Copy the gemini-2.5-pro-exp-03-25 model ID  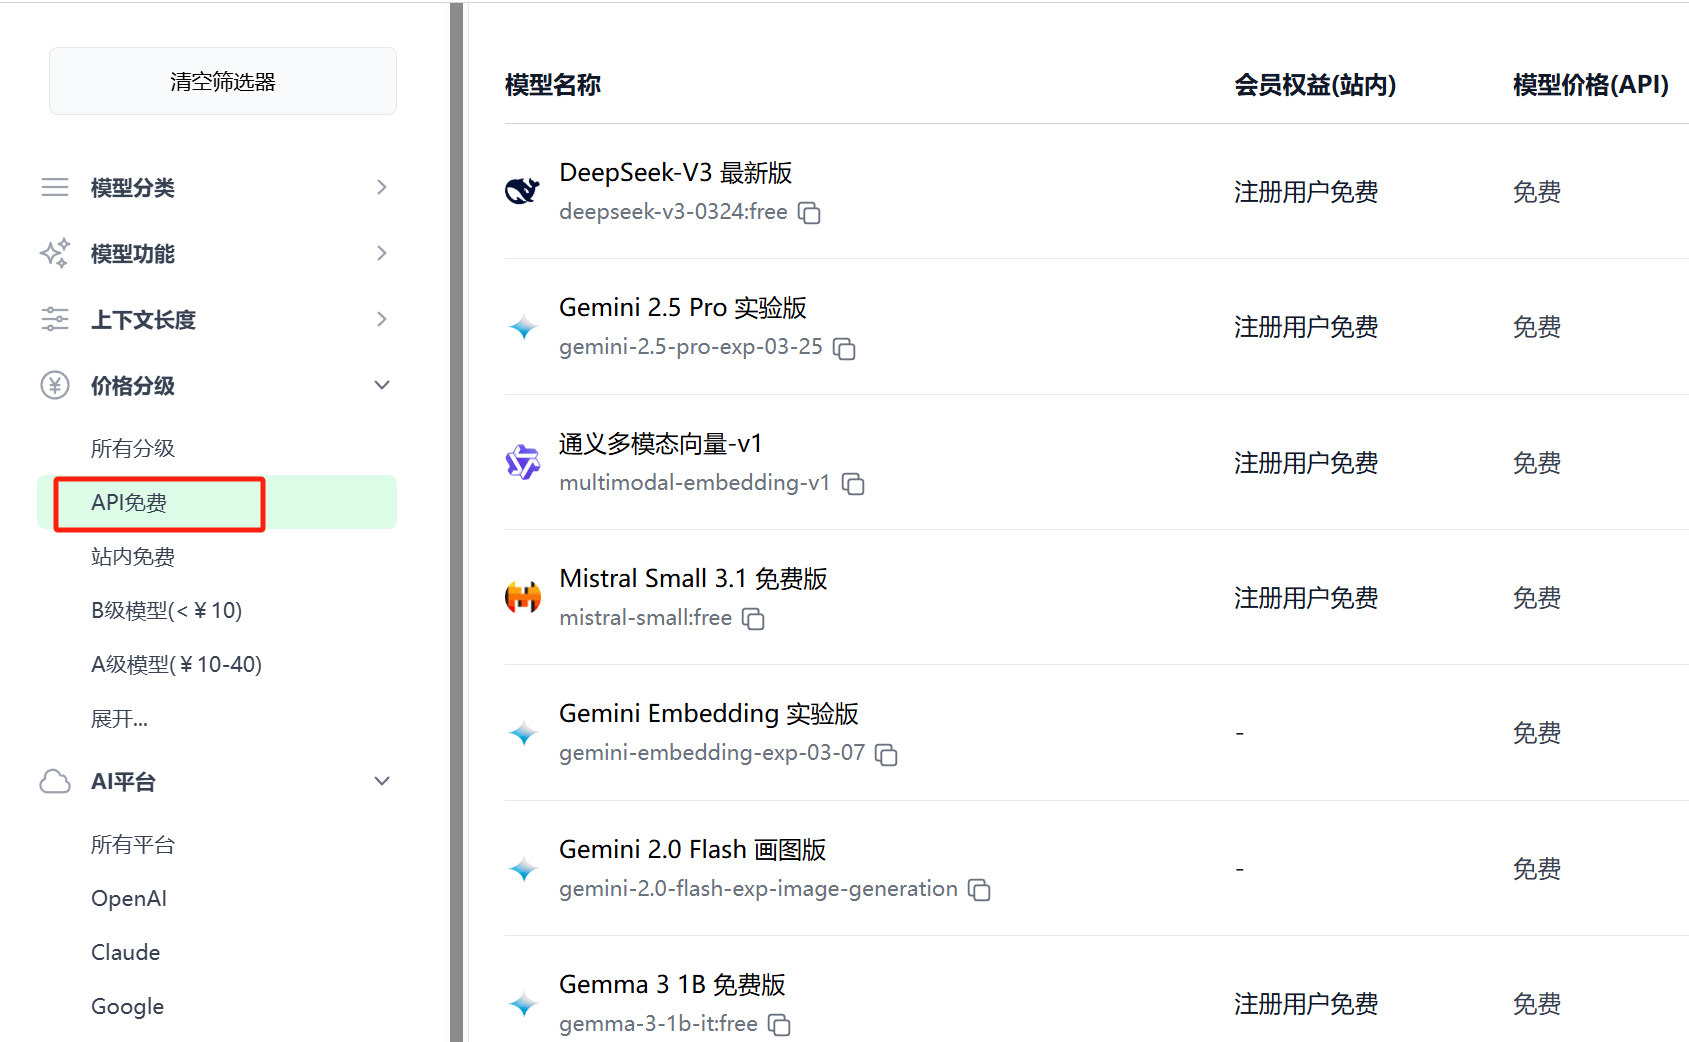pyautogui.click(x=844, y=348)
